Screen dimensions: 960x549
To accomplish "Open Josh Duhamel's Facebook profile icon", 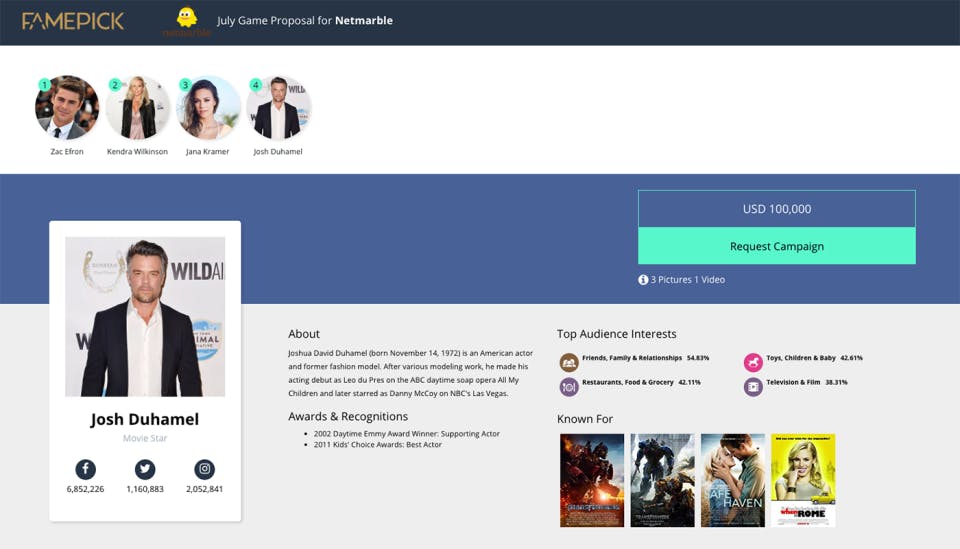I will (85, 469).
